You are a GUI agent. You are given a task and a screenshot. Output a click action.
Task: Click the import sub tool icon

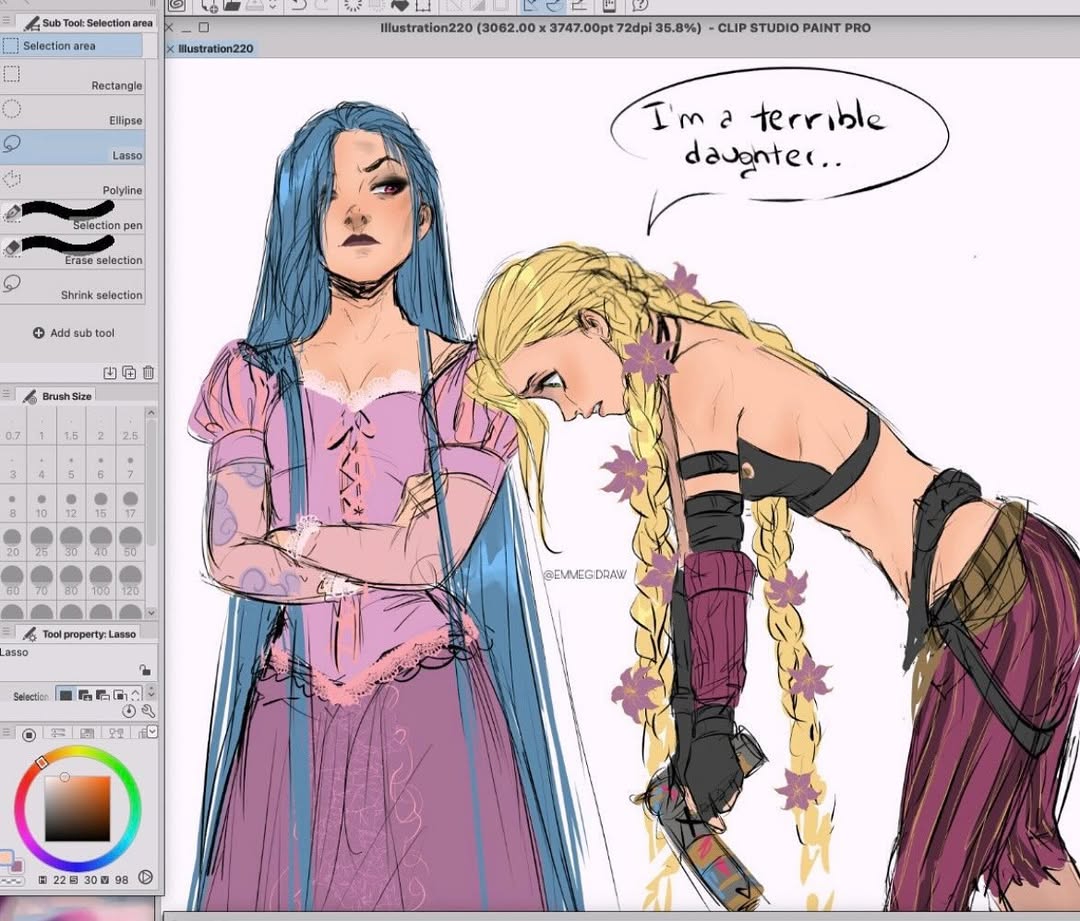point(110,373)
